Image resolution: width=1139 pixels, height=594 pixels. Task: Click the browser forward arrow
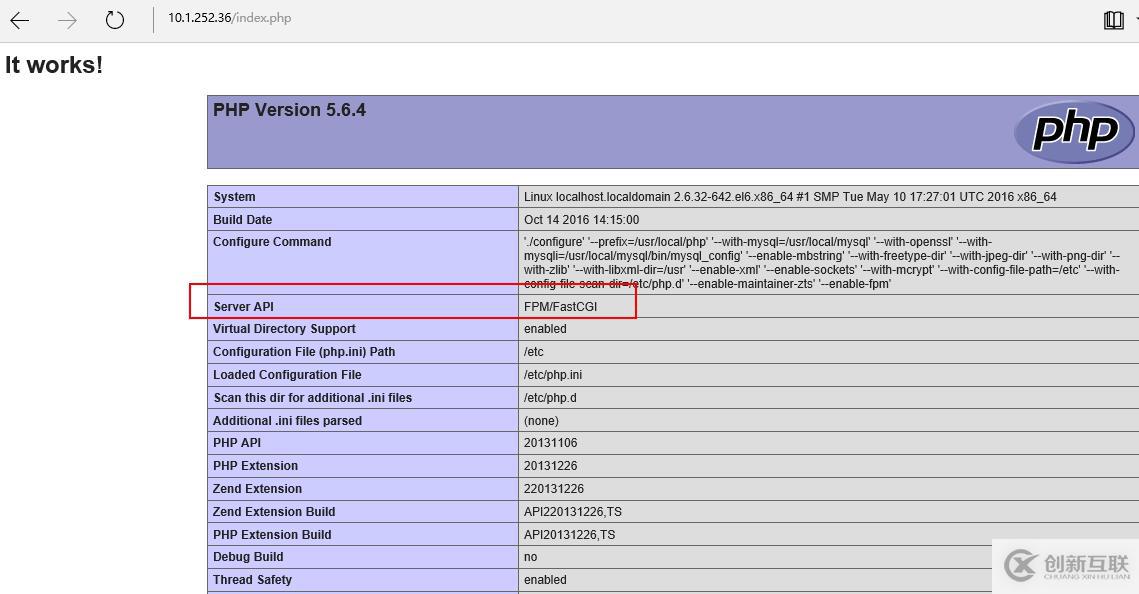[x=65, y=19]
